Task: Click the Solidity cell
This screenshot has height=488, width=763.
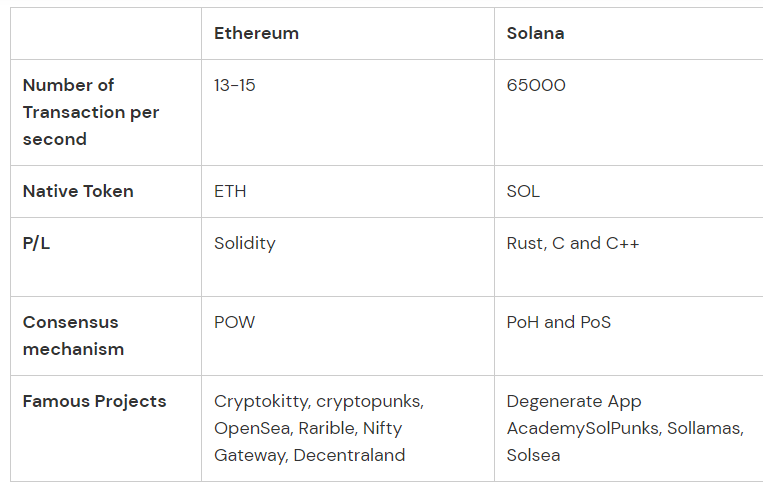Action: point(245,243)
